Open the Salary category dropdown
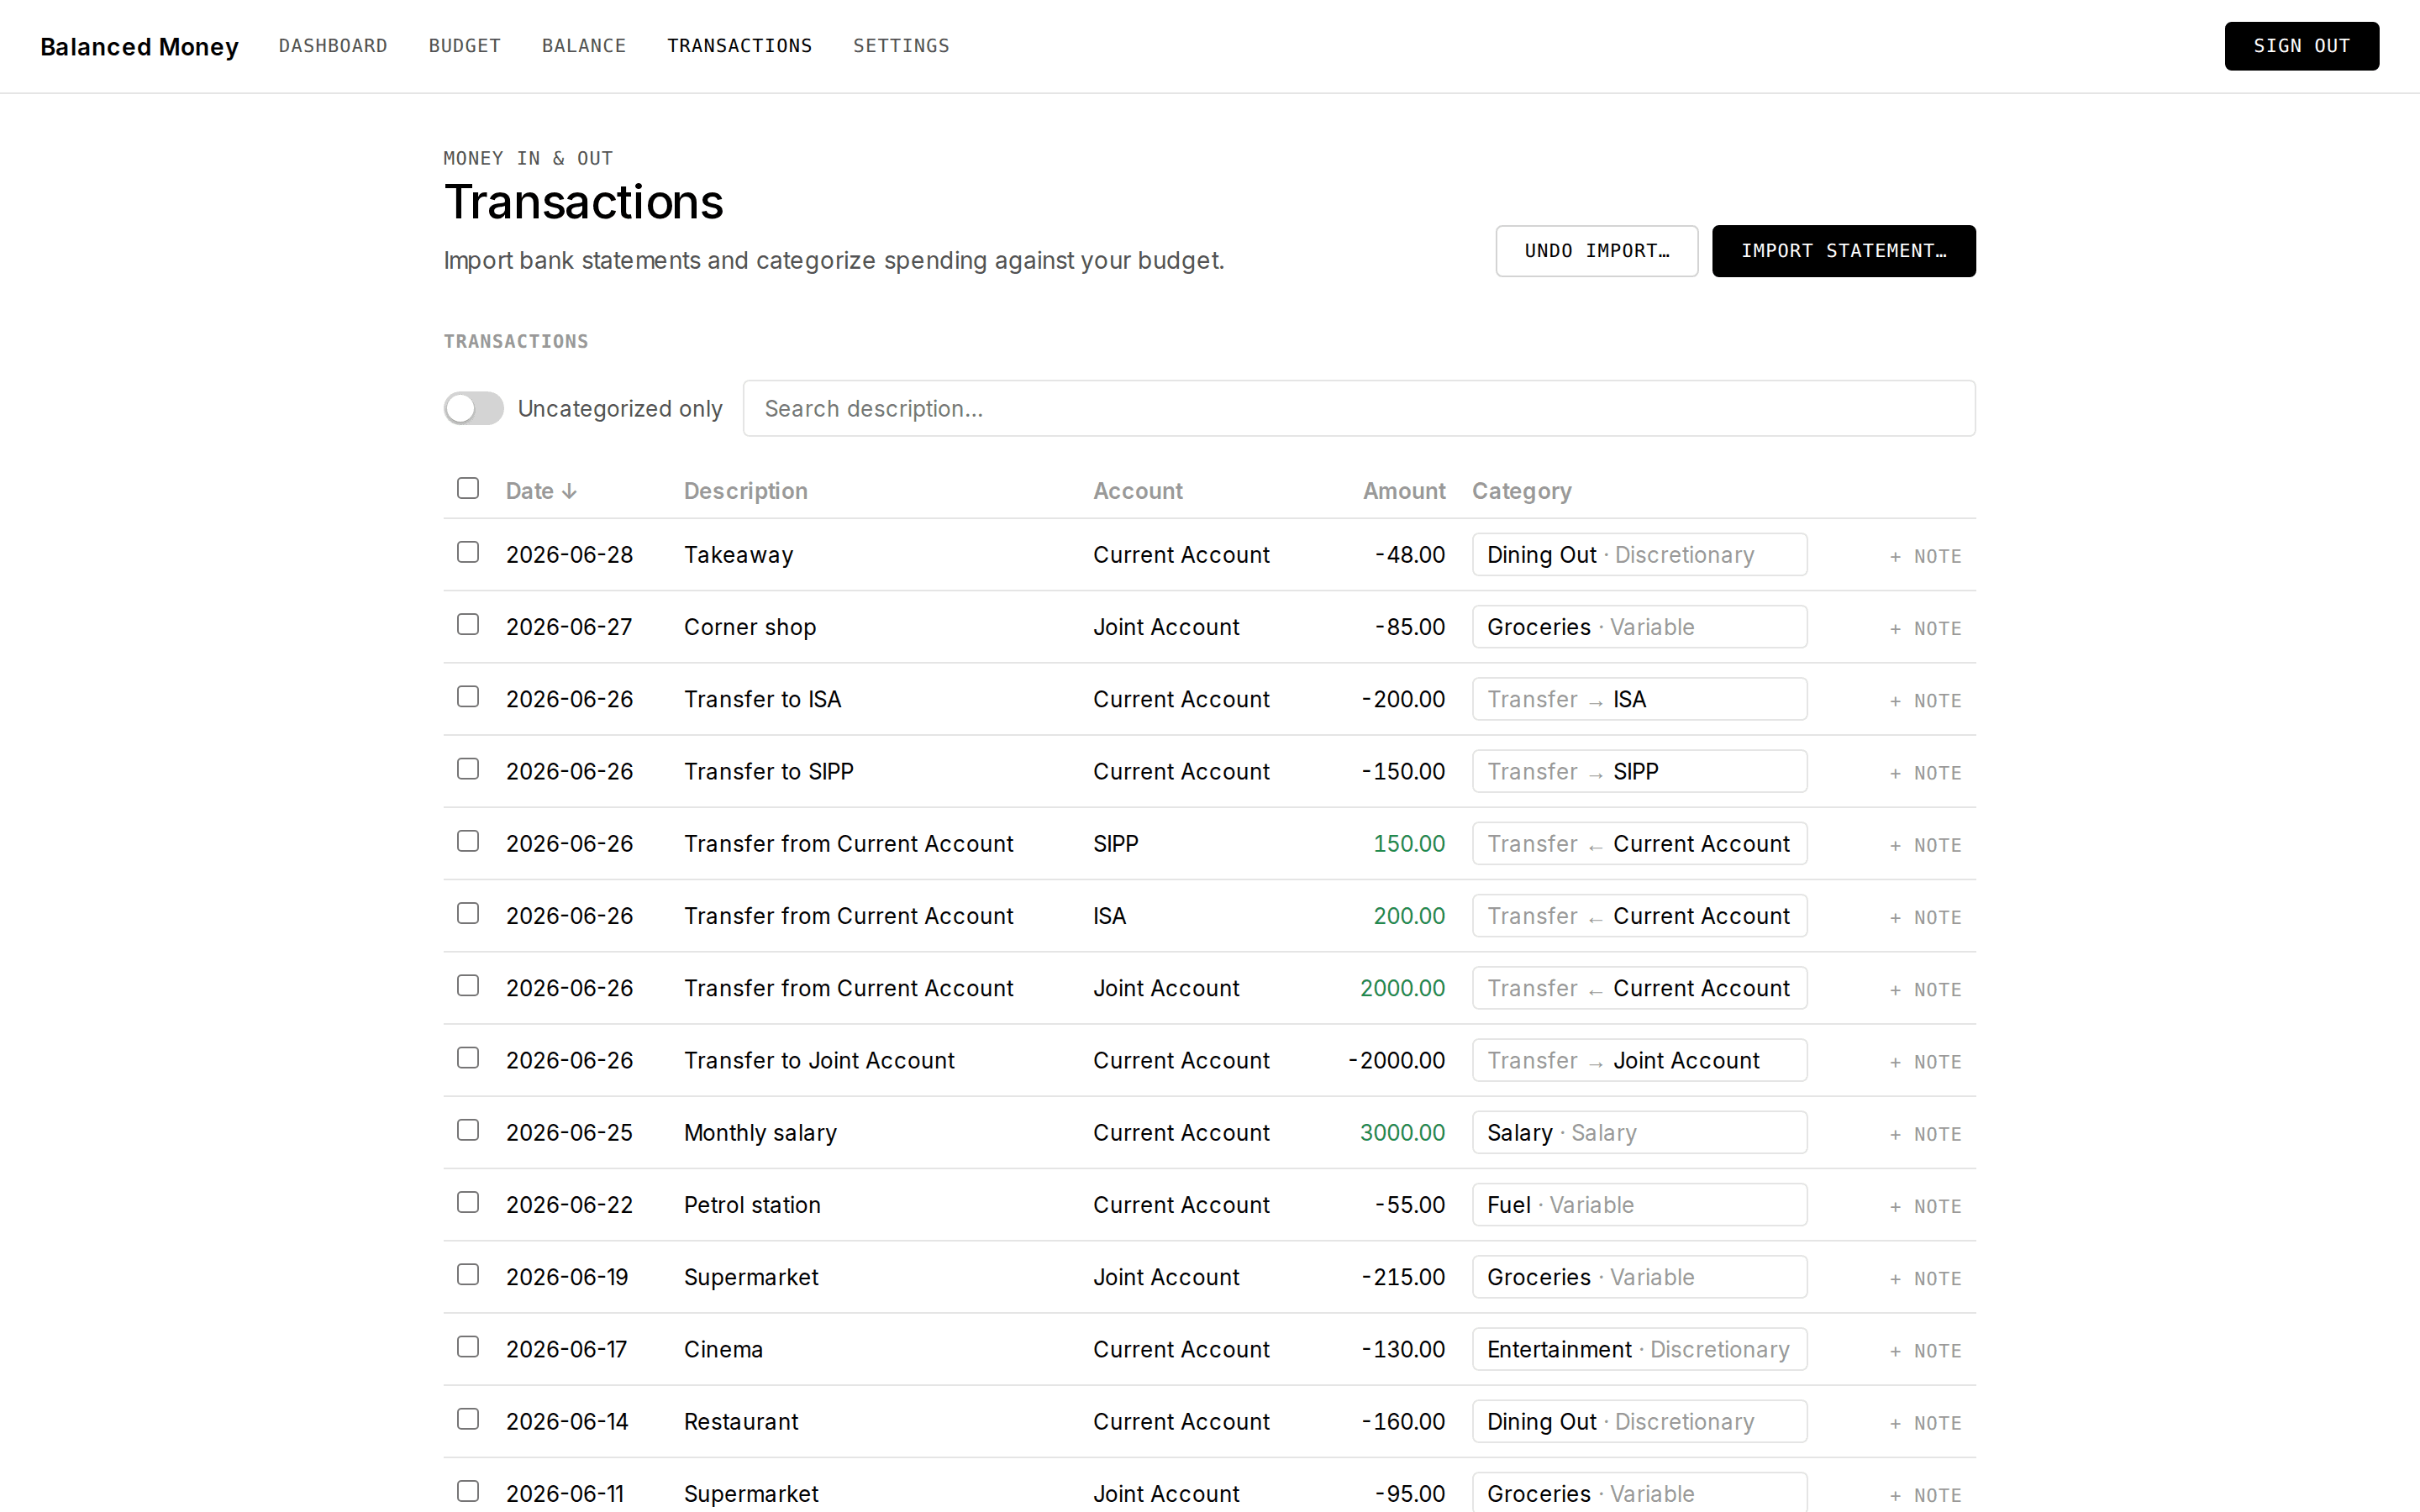 (1639, 1133)
